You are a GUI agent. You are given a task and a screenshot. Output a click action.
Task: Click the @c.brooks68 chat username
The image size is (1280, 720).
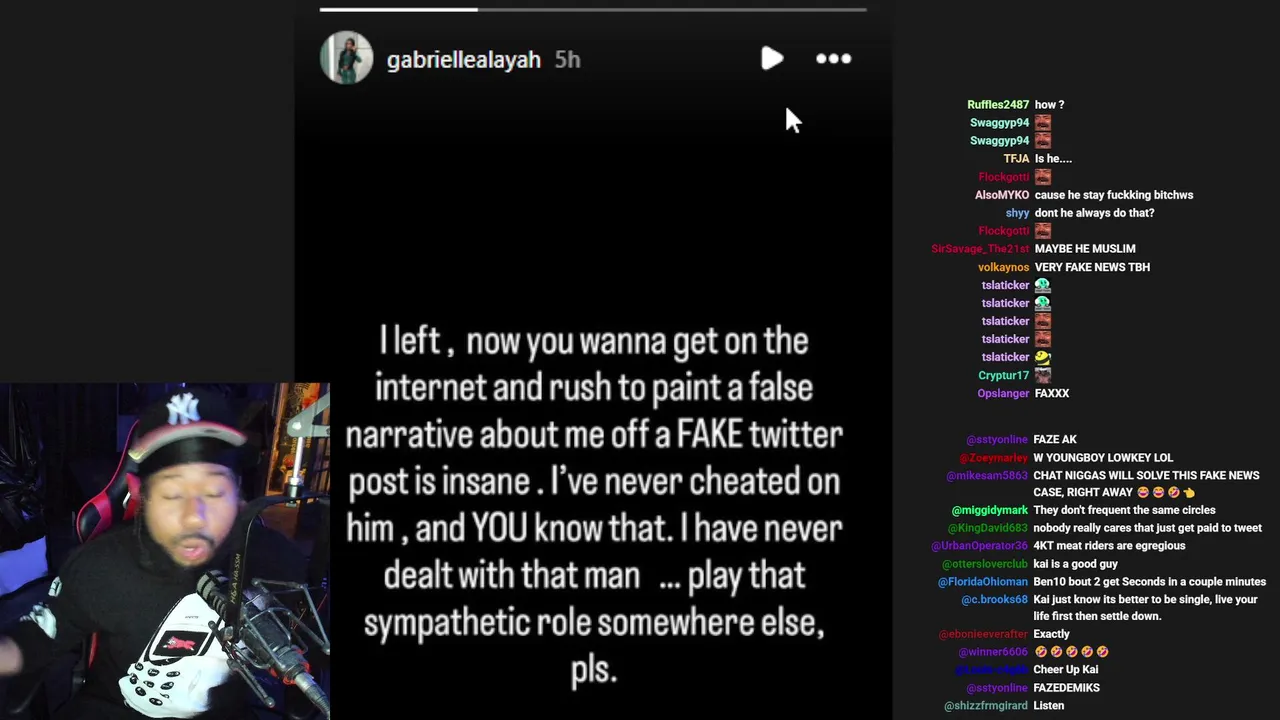[995, 599]
